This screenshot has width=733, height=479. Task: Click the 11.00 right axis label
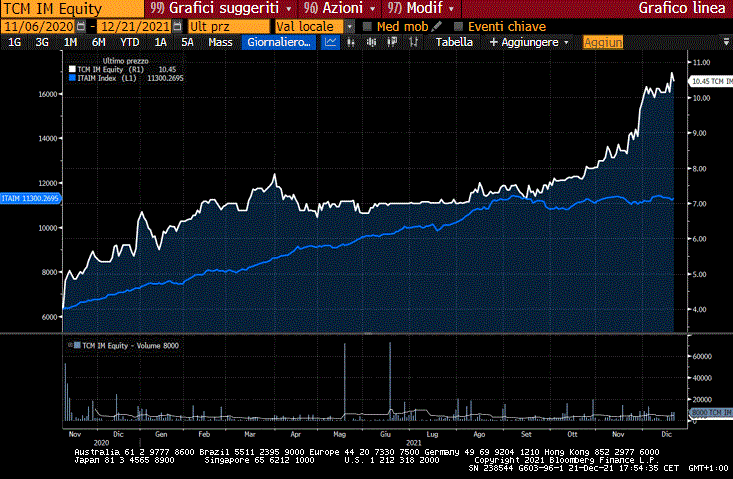pyautogui.click(x=701, y=62)
